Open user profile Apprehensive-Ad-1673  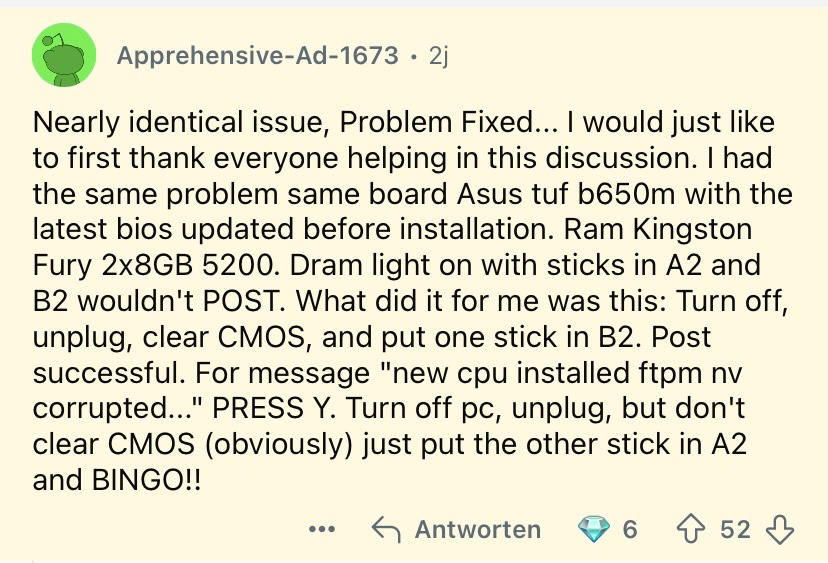[x=258, y=55]
